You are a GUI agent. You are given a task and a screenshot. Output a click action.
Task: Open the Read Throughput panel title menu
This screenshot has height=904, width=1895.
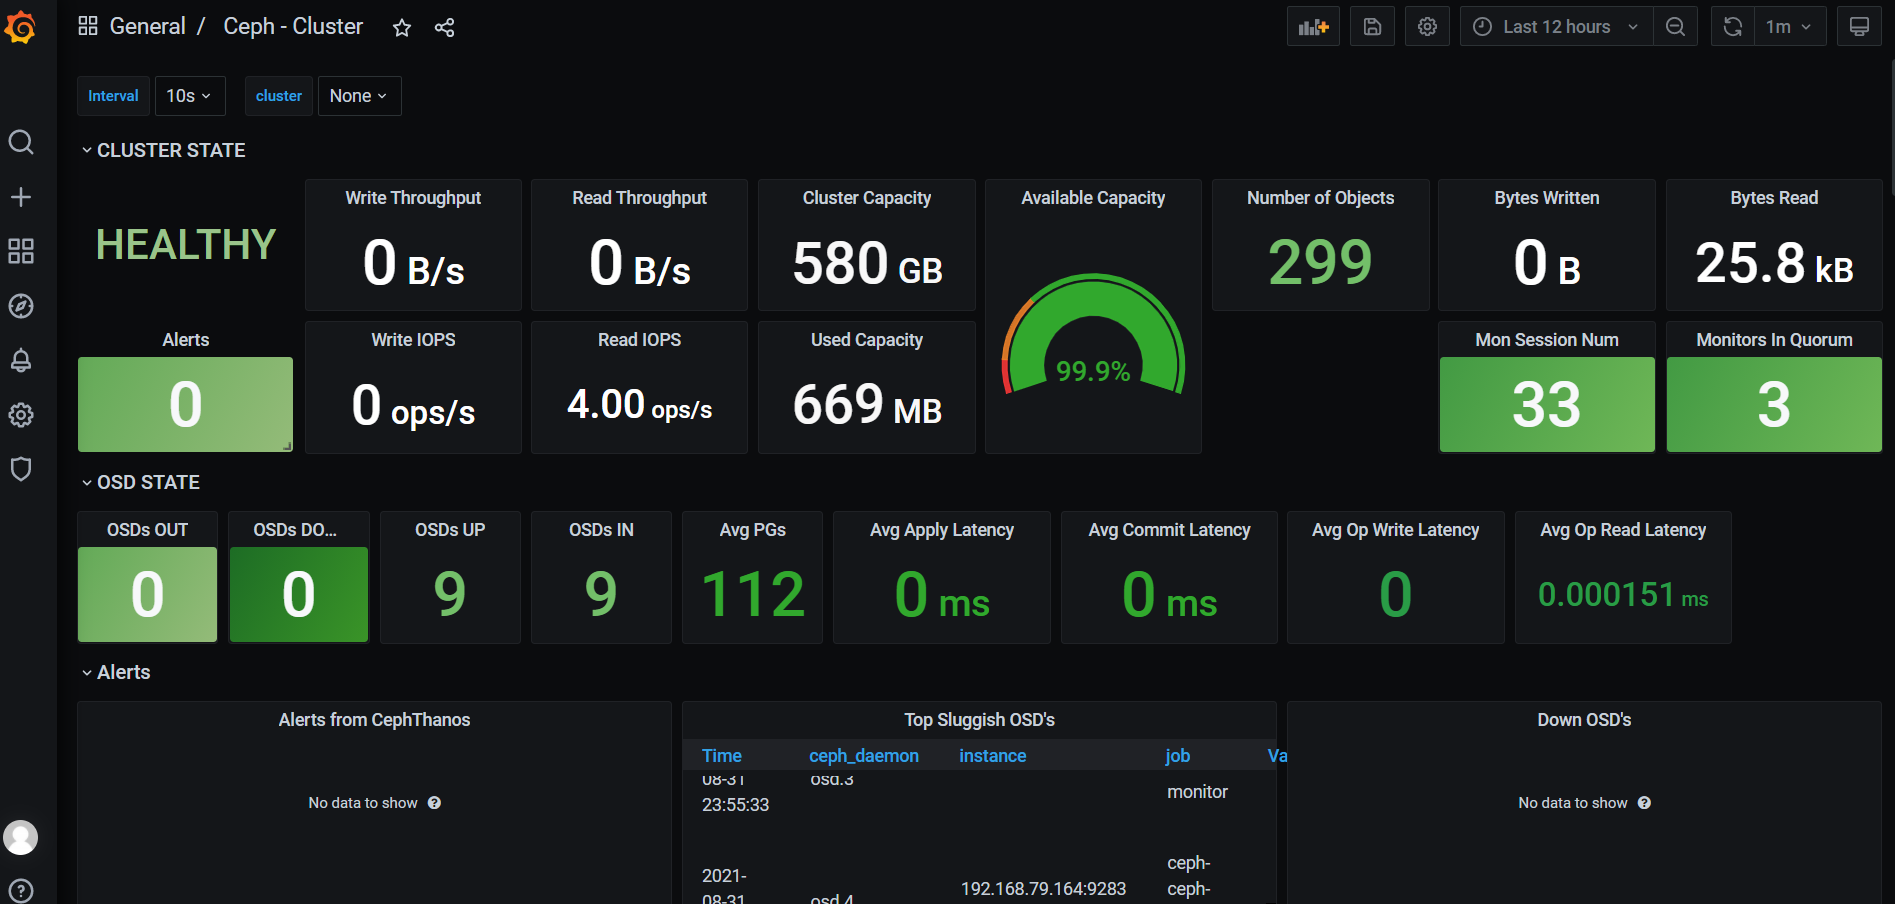pos(639,198)
